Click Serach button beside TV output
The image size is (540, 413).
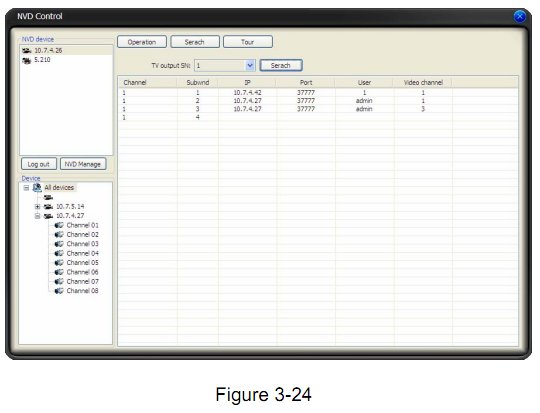(281, 65)
